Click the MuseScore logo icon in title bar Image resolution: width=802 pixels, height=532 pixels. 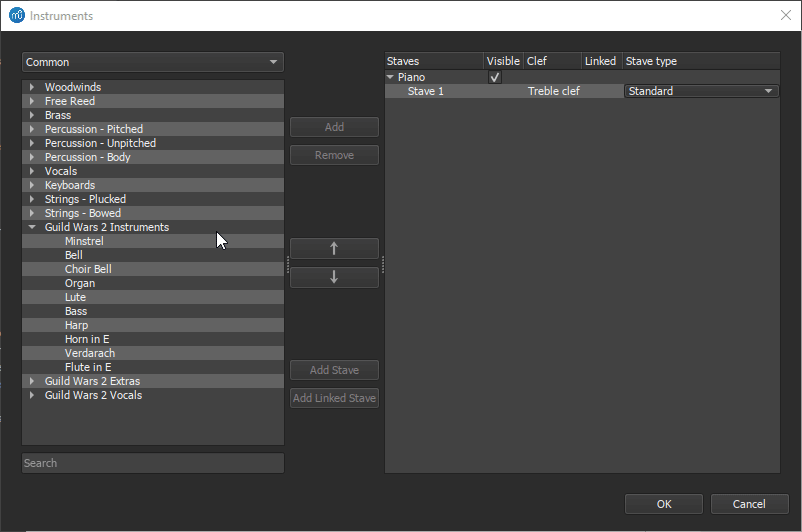(x=17, y=15)
